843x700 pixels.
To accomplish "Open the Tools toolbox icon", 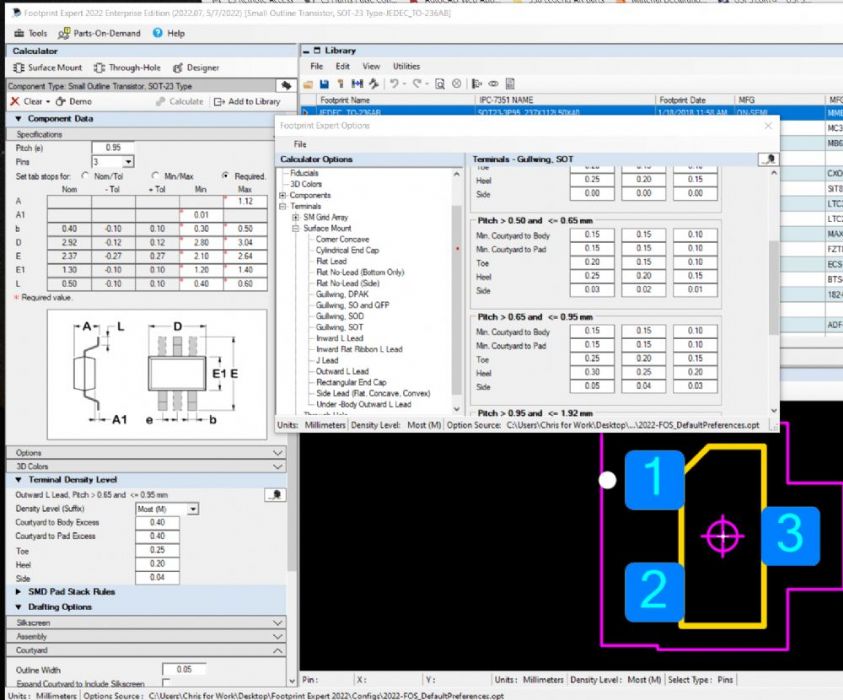I will pos(19,33).
